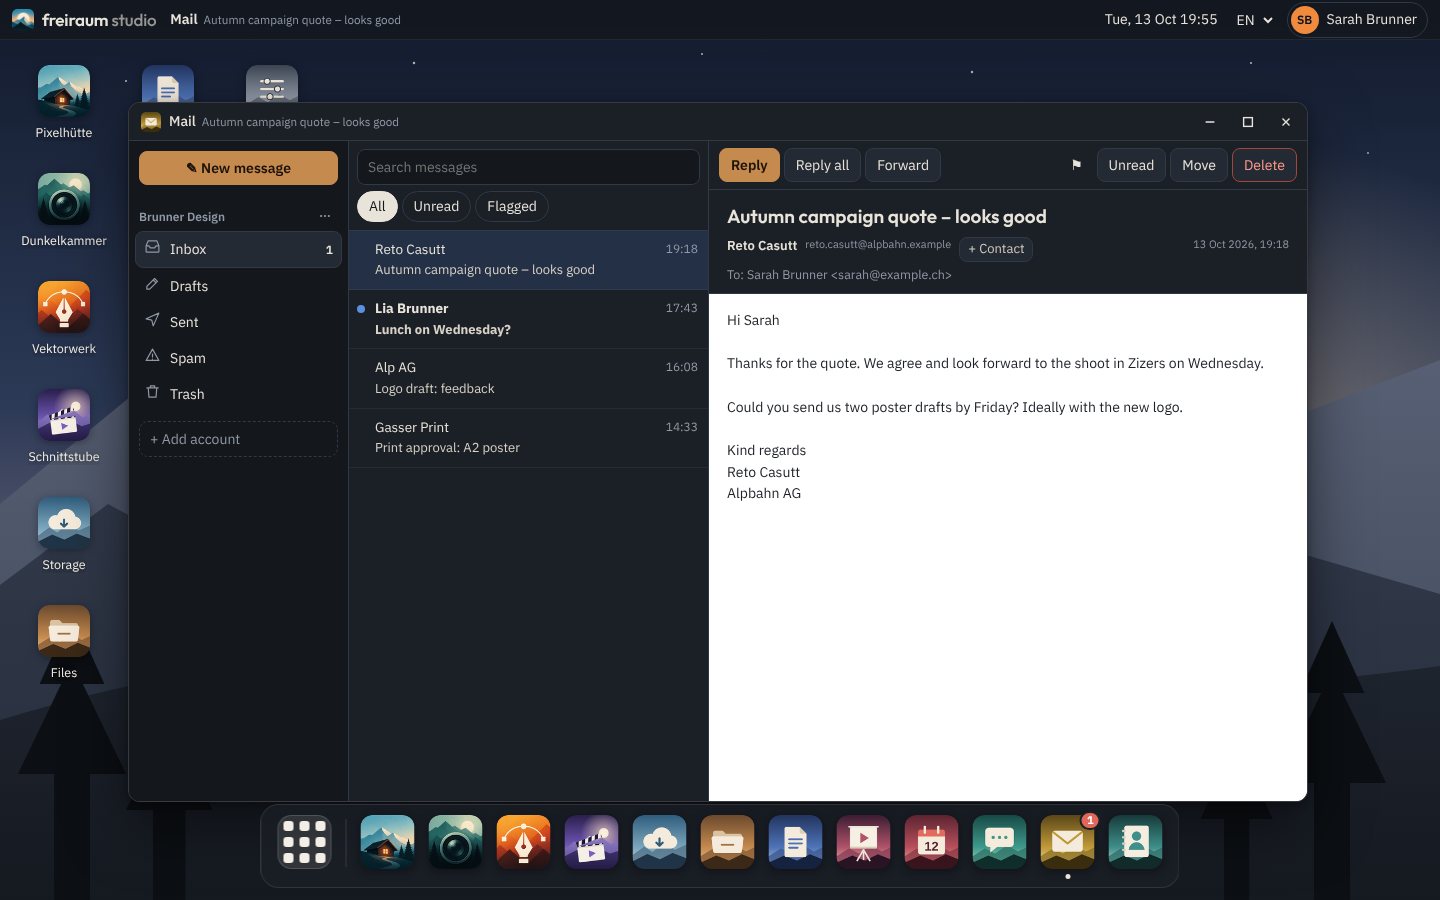1440x900 pixels.
Task: Click Reply all button
Action: click(822, 165)
